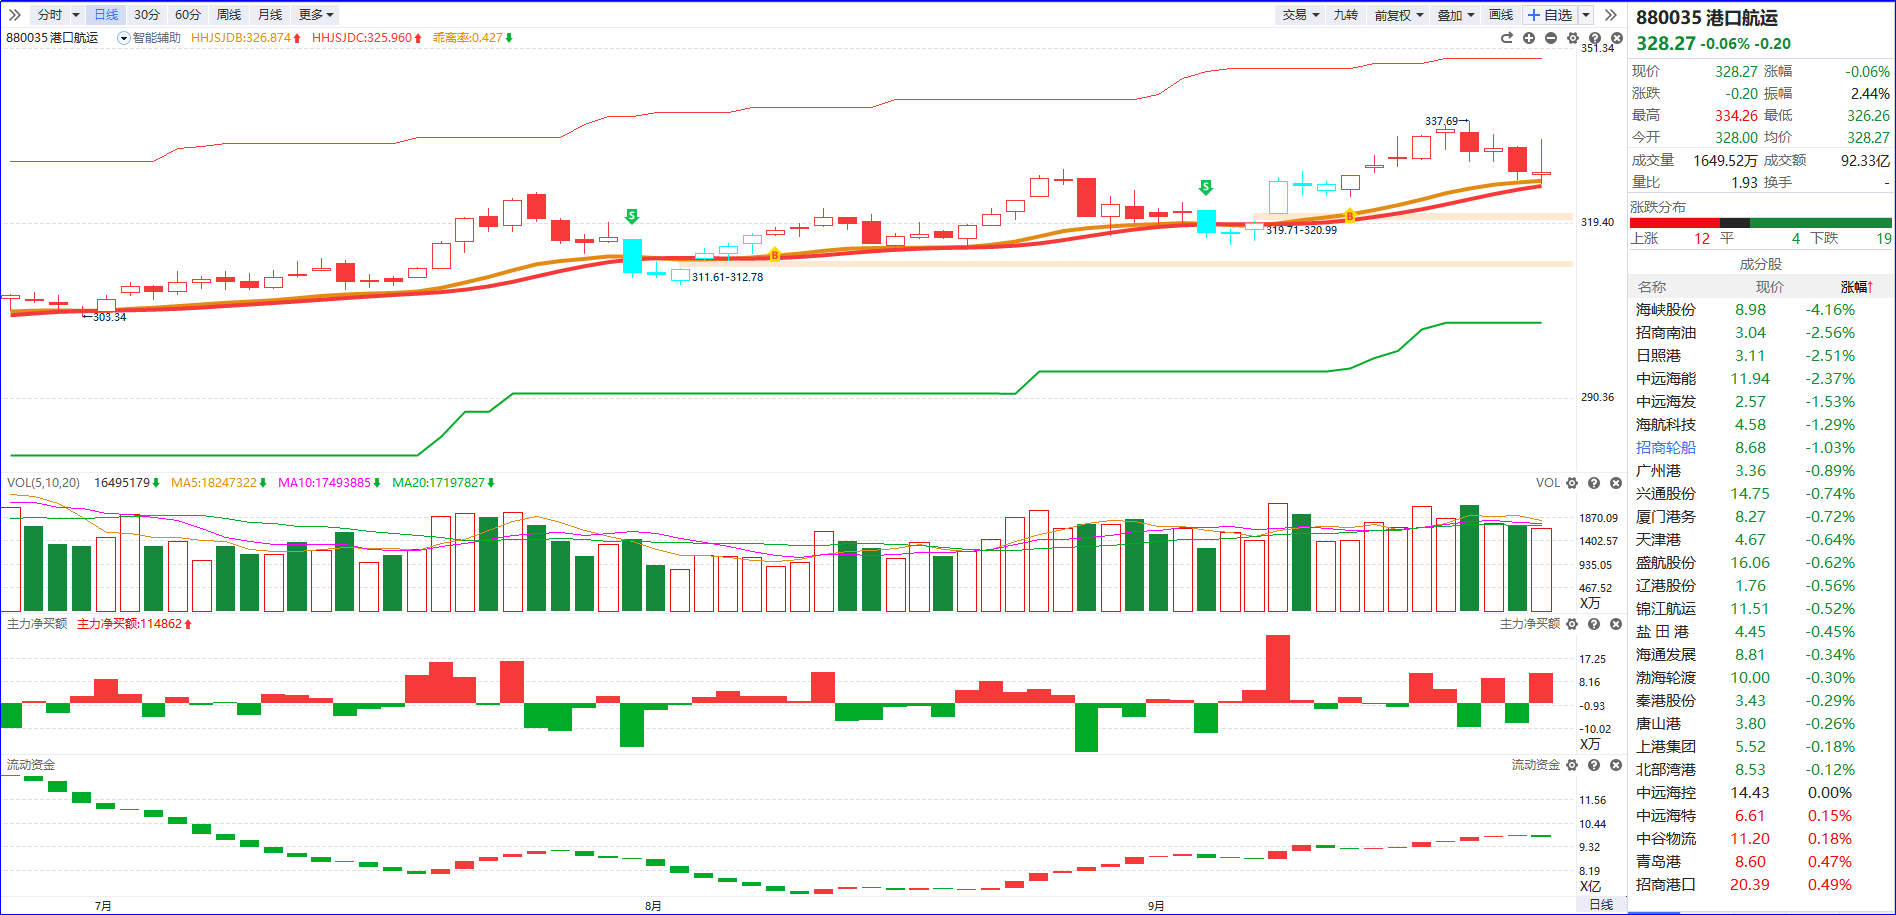
Task: Click 涨跌分布 green falling bar segment
Action: coord(1821,223)
